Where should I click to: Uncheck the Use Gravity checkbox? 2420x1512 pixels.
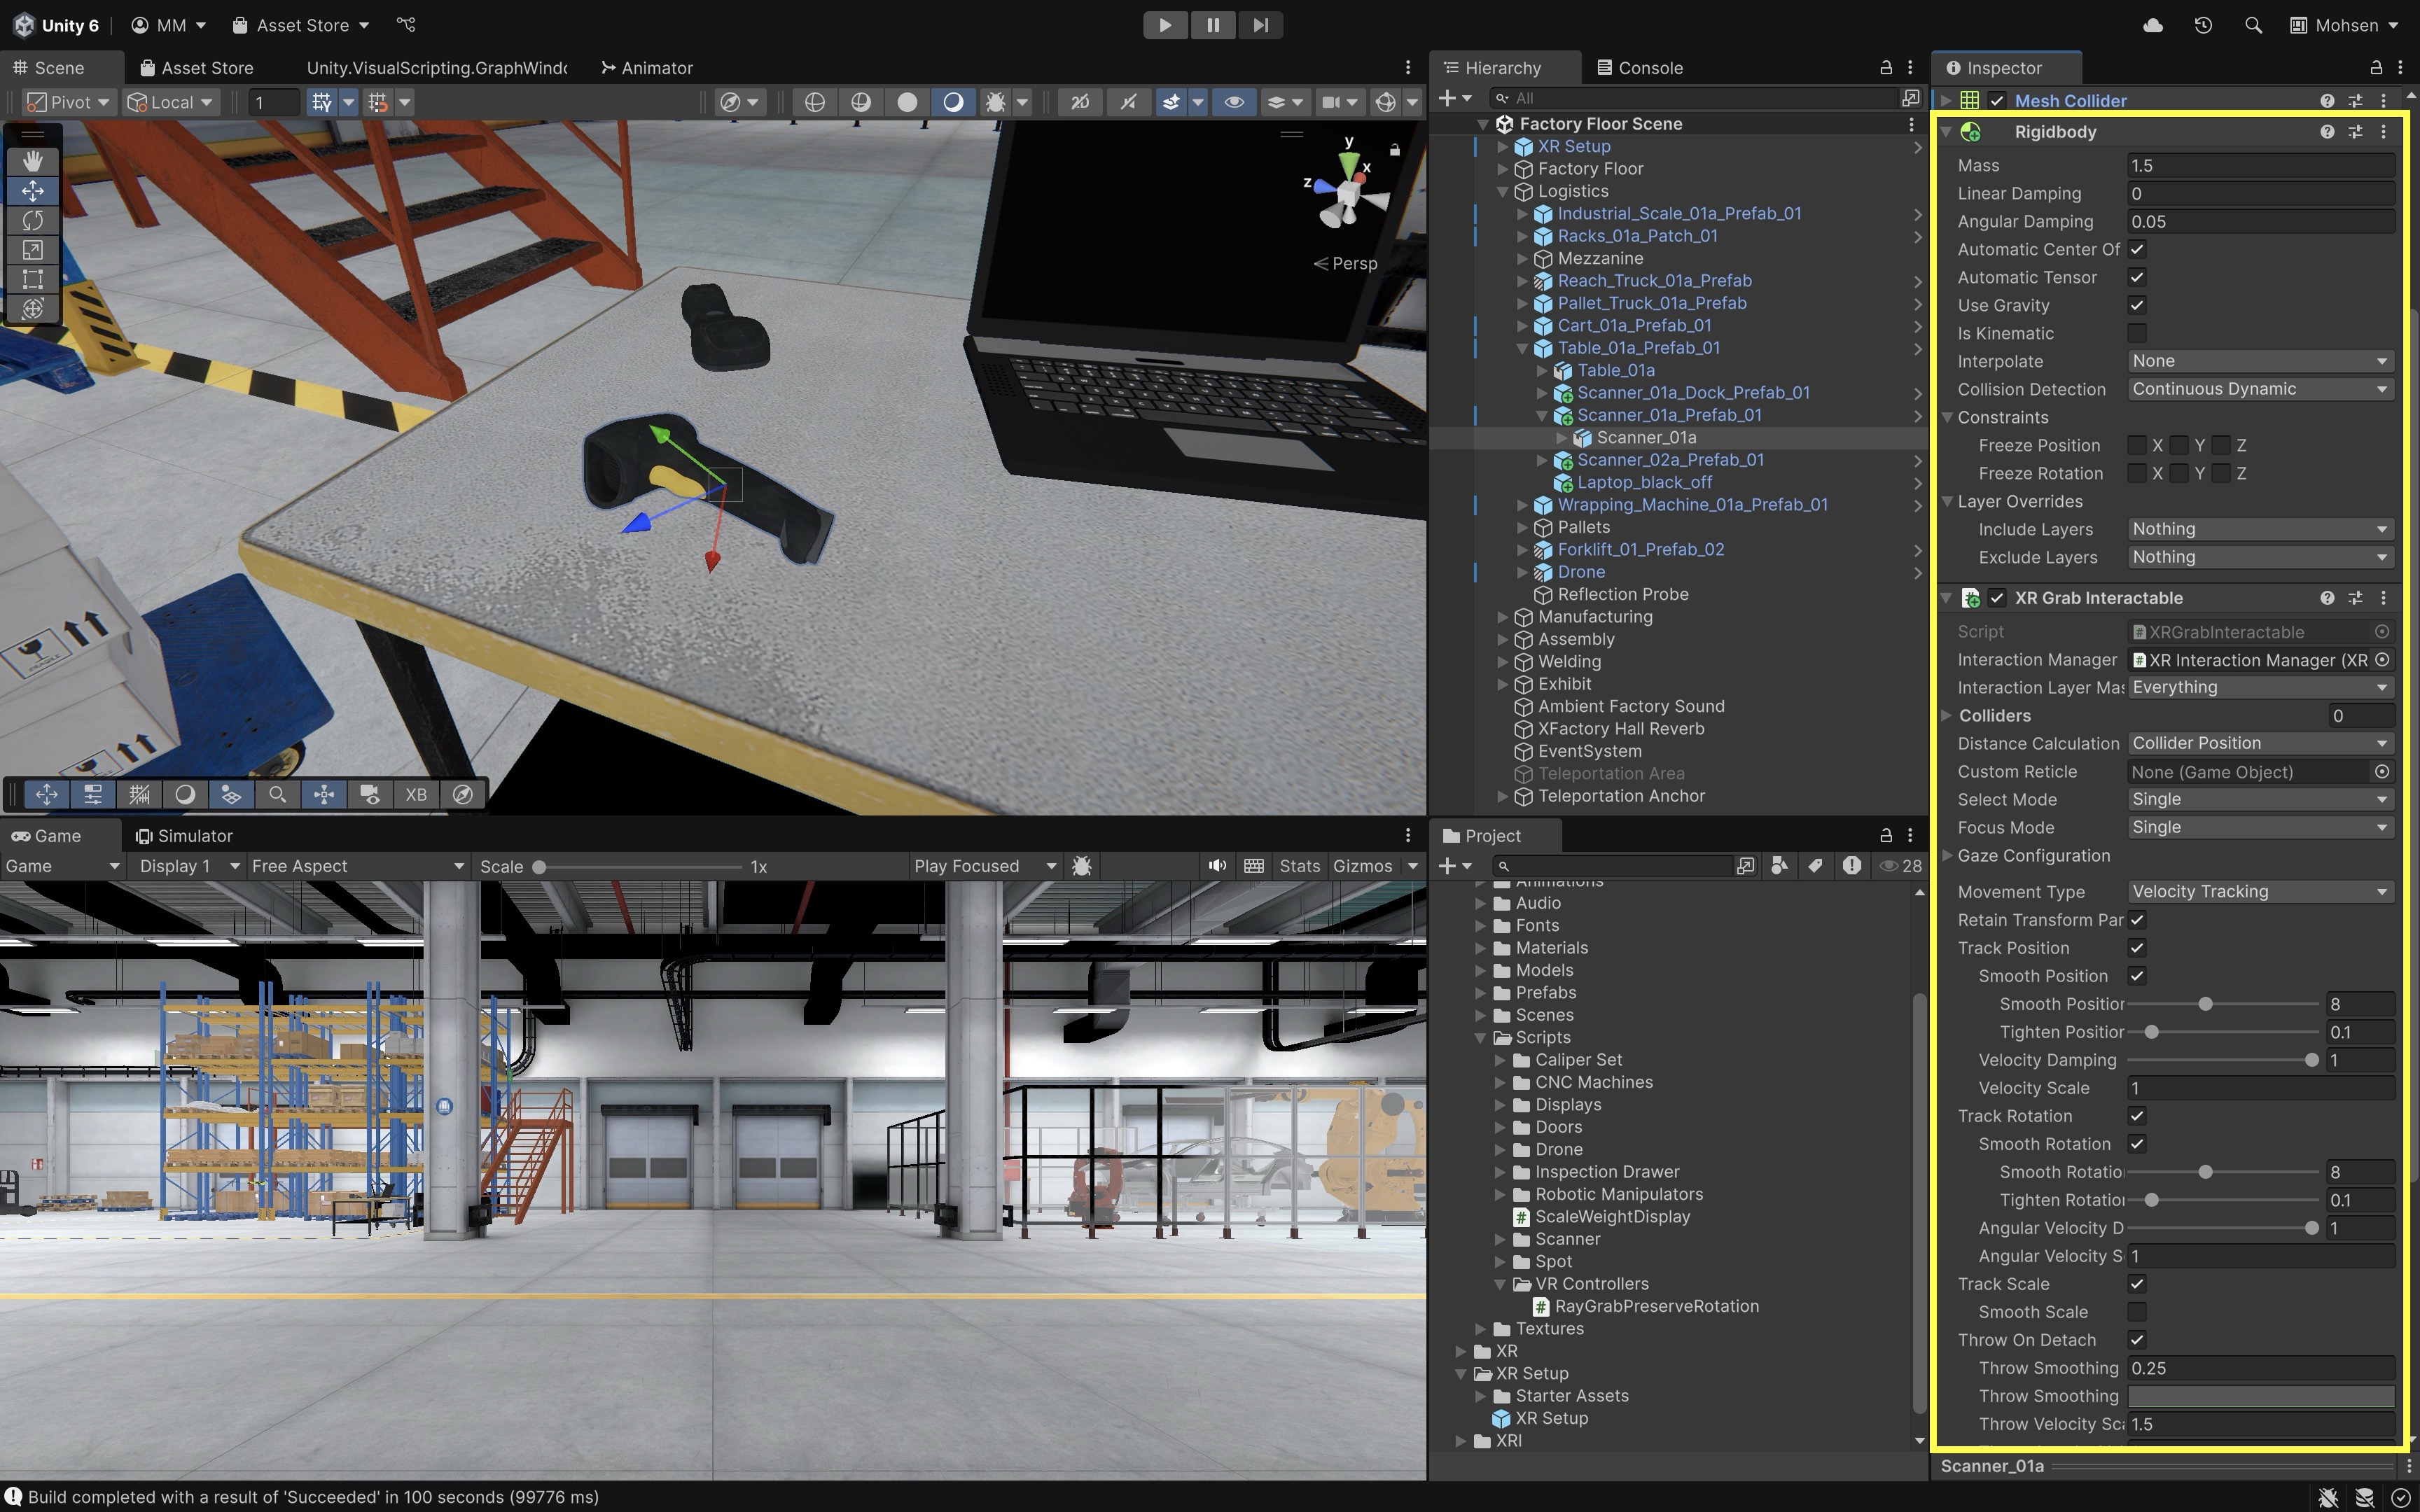point(2137,305)
